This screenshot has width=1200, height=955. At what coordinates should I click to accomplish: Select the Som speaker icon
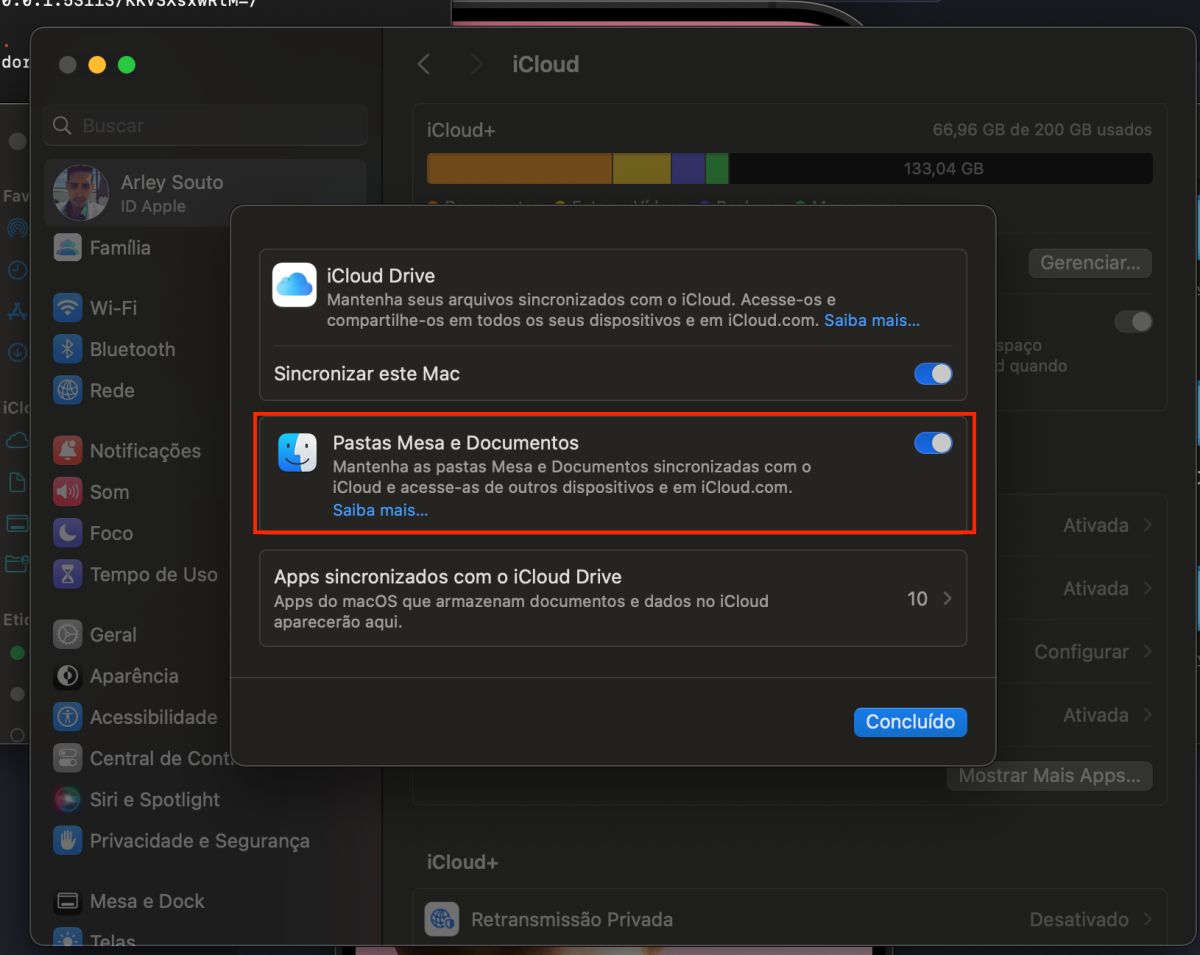click(67, 492)
